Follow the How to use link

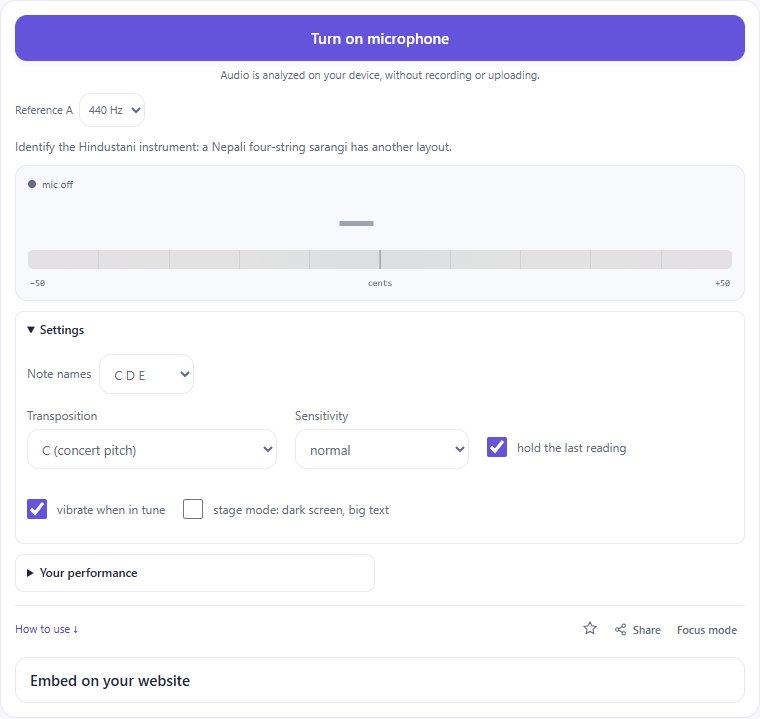point(47,629)
